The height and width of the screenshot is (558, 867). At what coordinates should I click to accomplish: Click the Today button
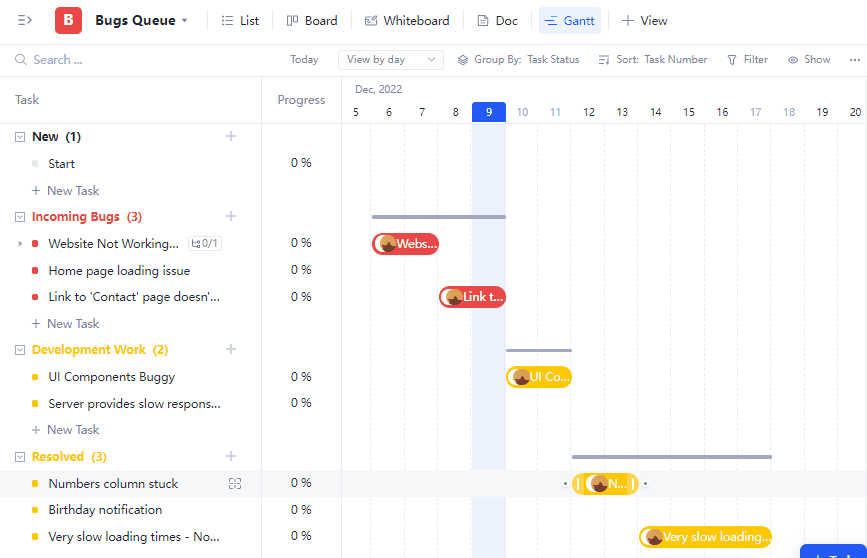click(304, 60)
